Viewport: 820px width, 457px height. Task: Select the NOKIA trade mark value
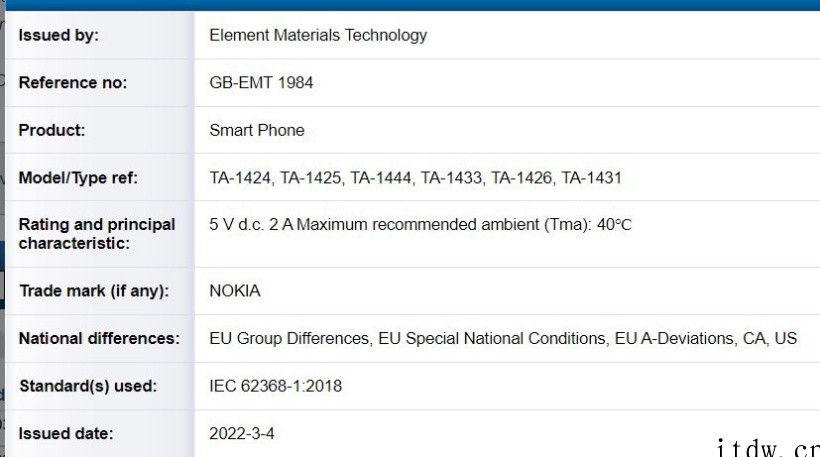coord(235,292)
